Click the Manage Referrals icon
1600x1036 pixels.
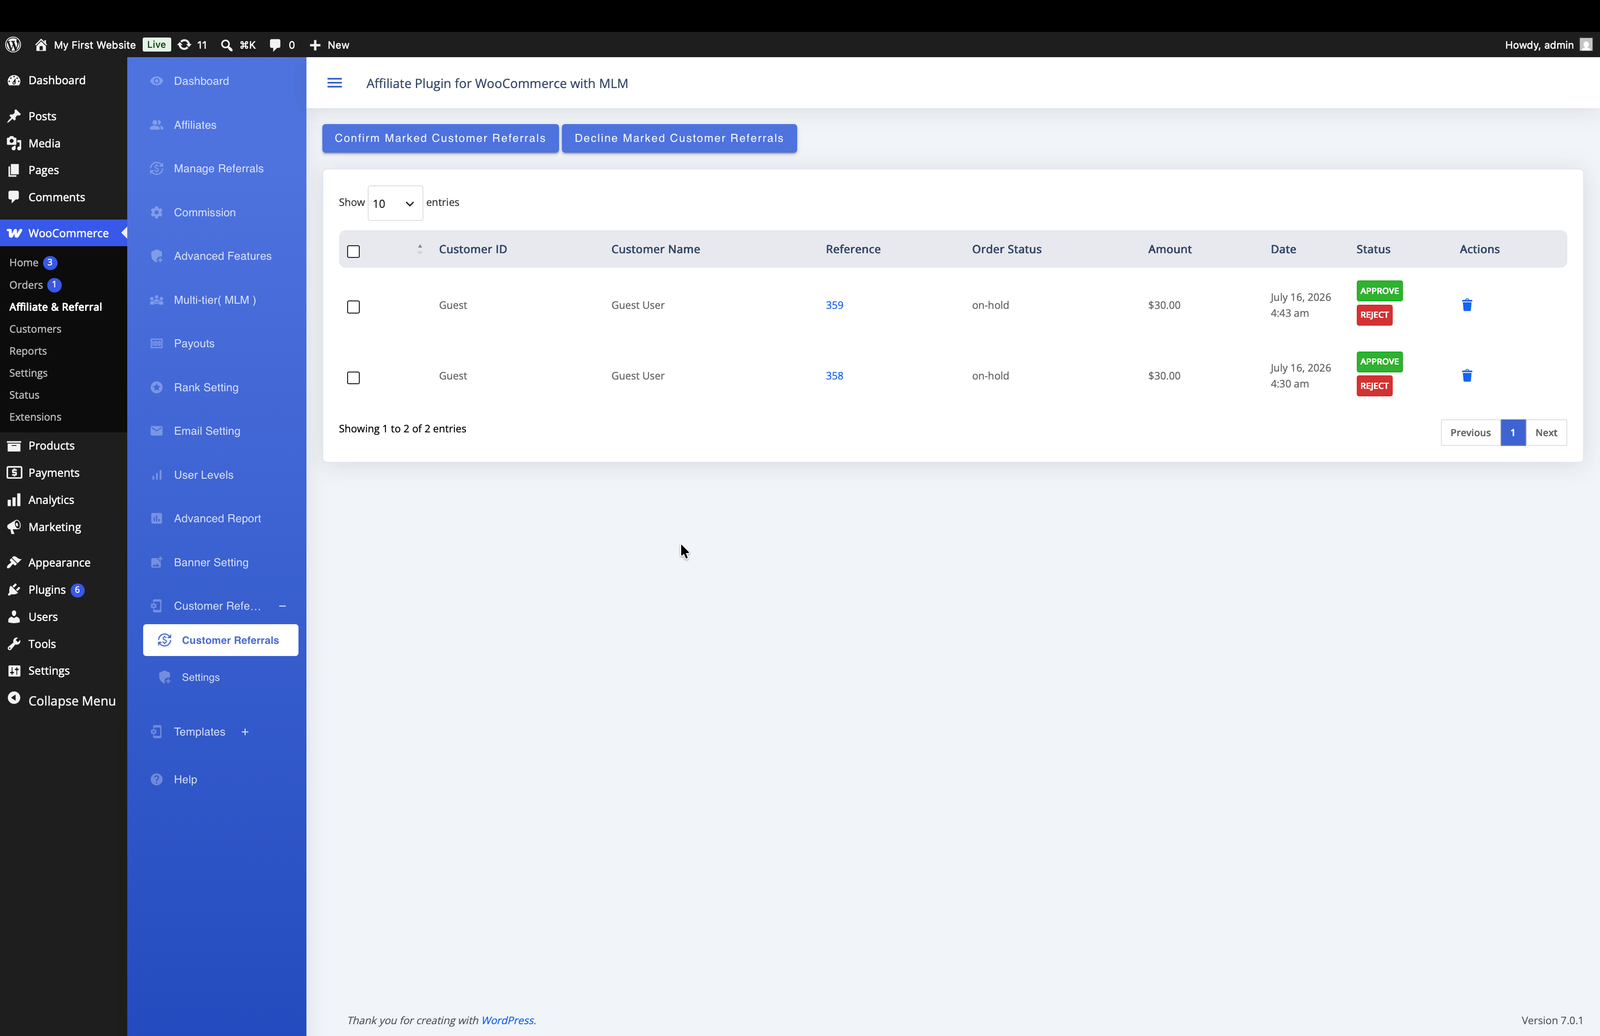[x=157, y=169]
